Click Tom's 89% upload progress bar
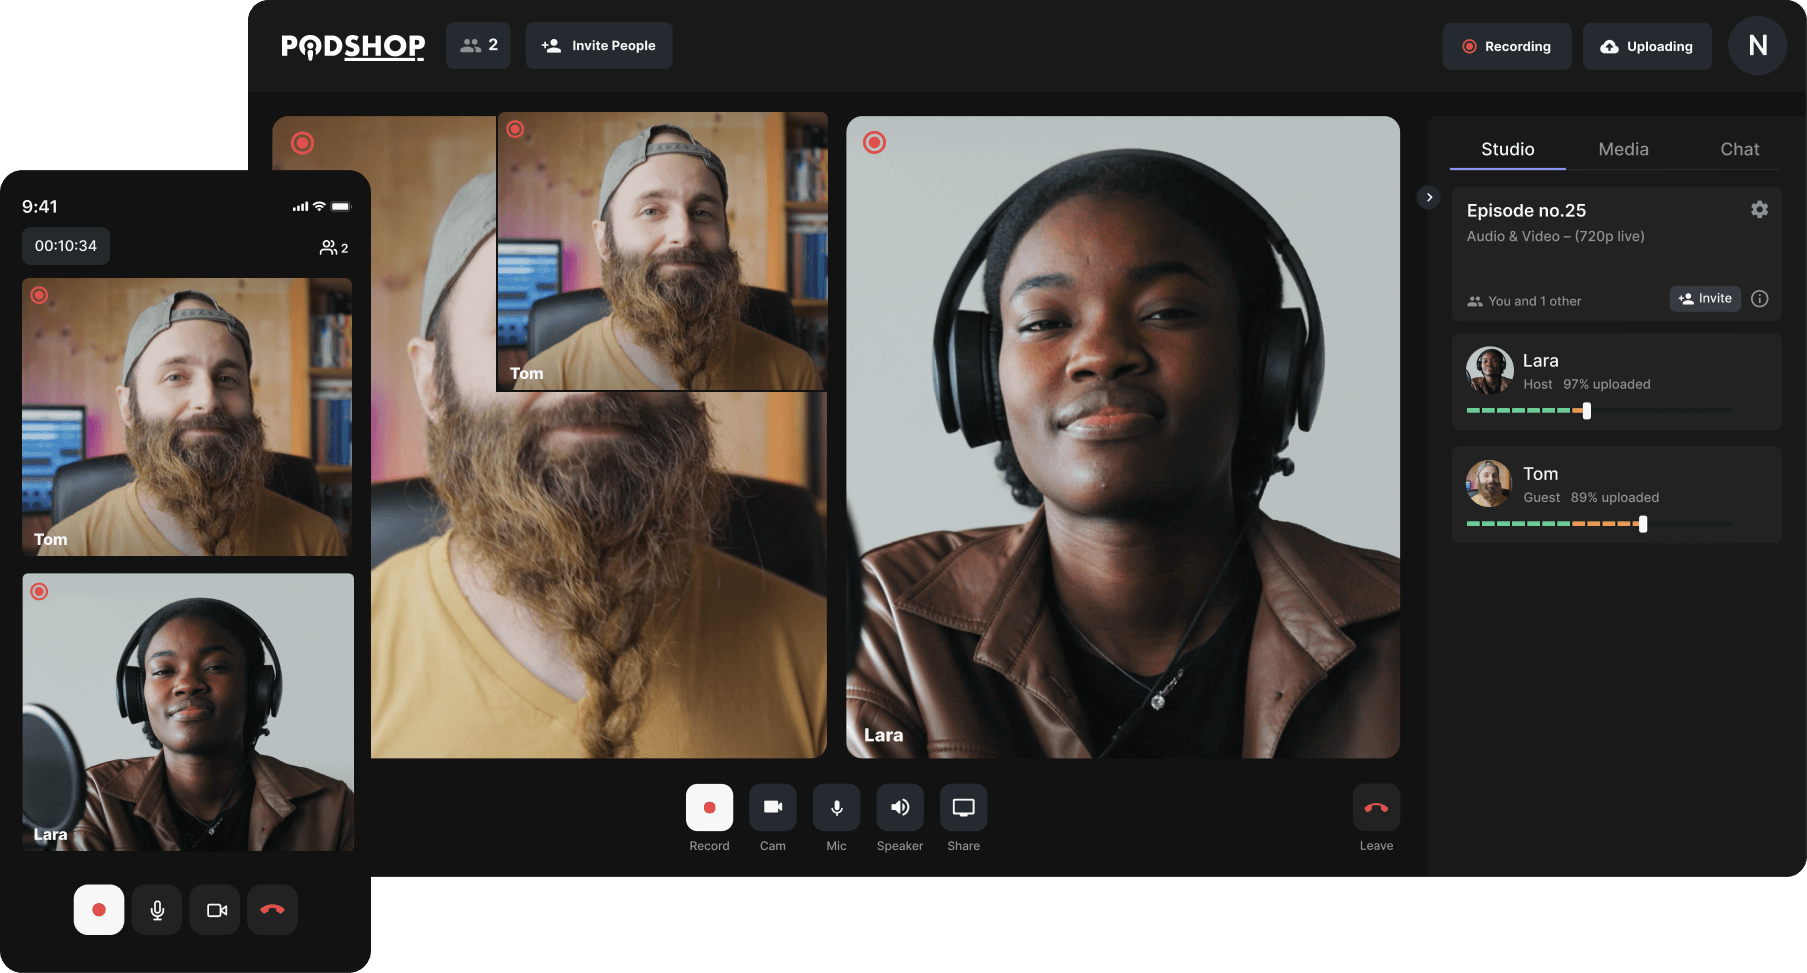This screenshot has height=973, width=1807. (1598, 523)
